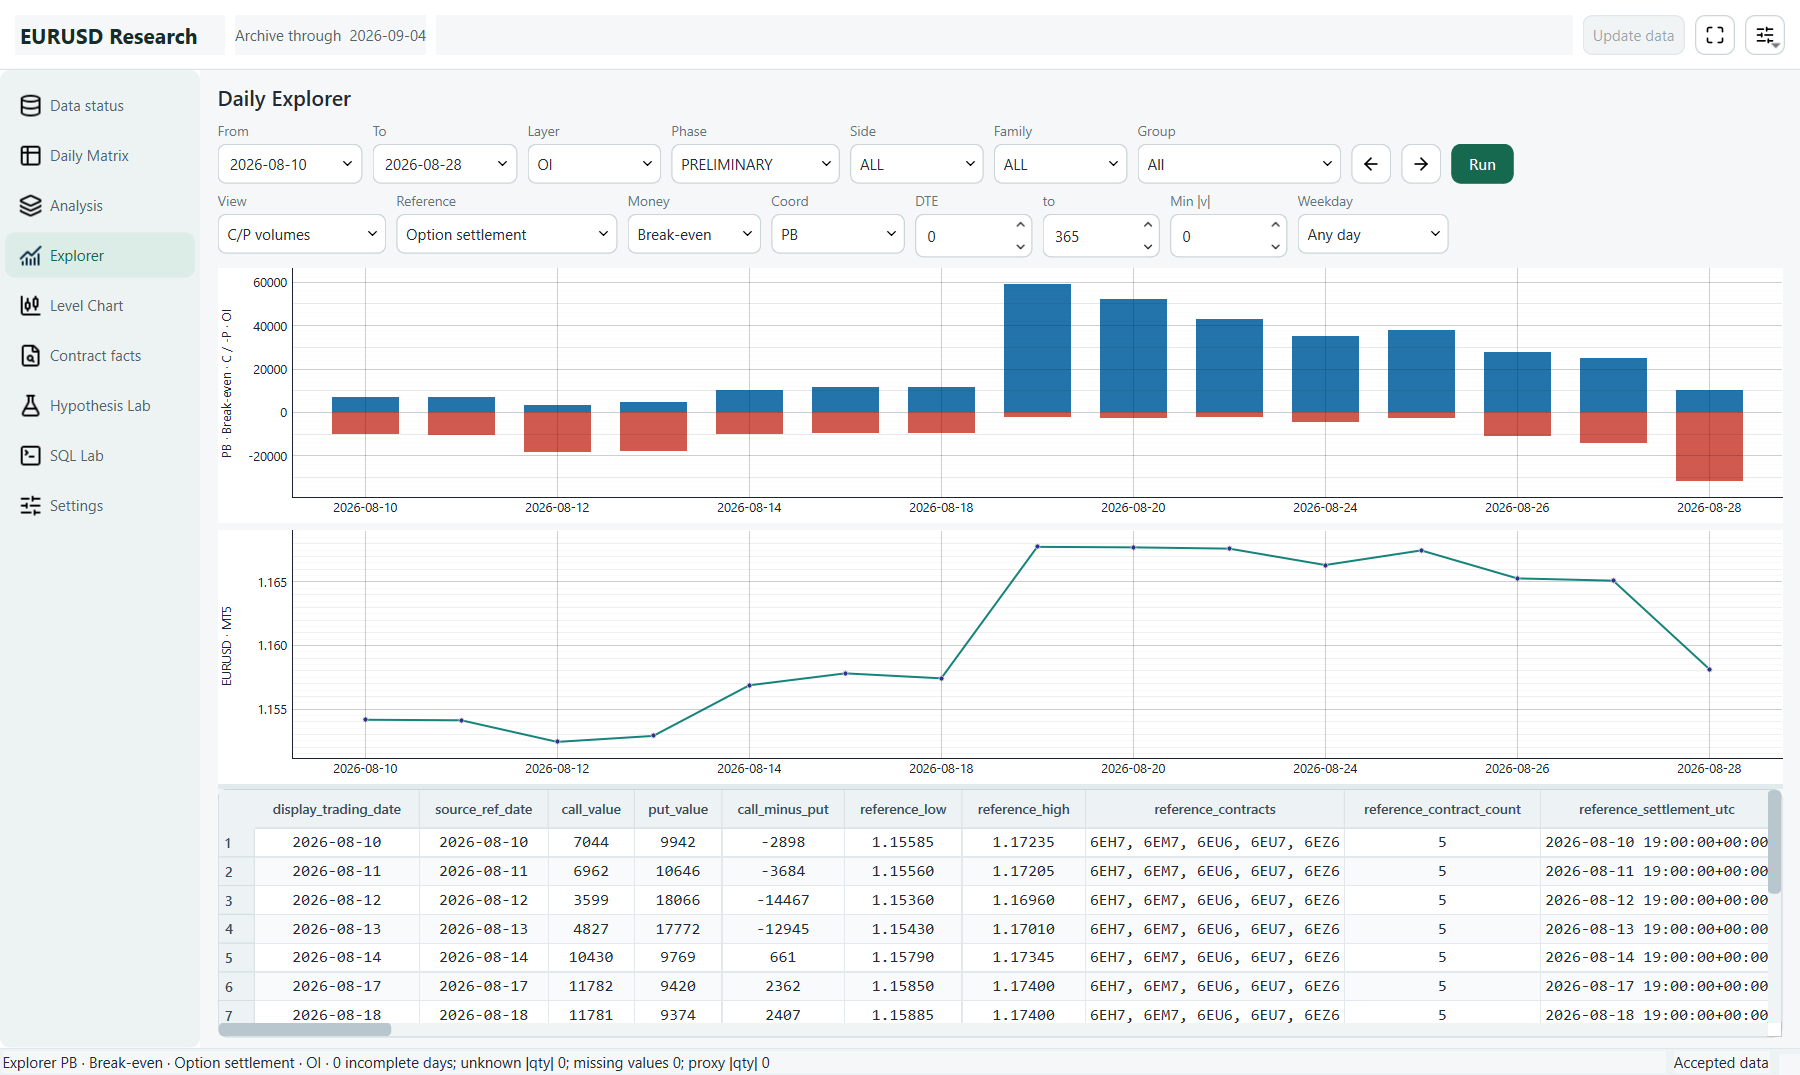Go to previous date range with left arrow
Viewport: 1800px width, 1075px height.
(1371, 164)
